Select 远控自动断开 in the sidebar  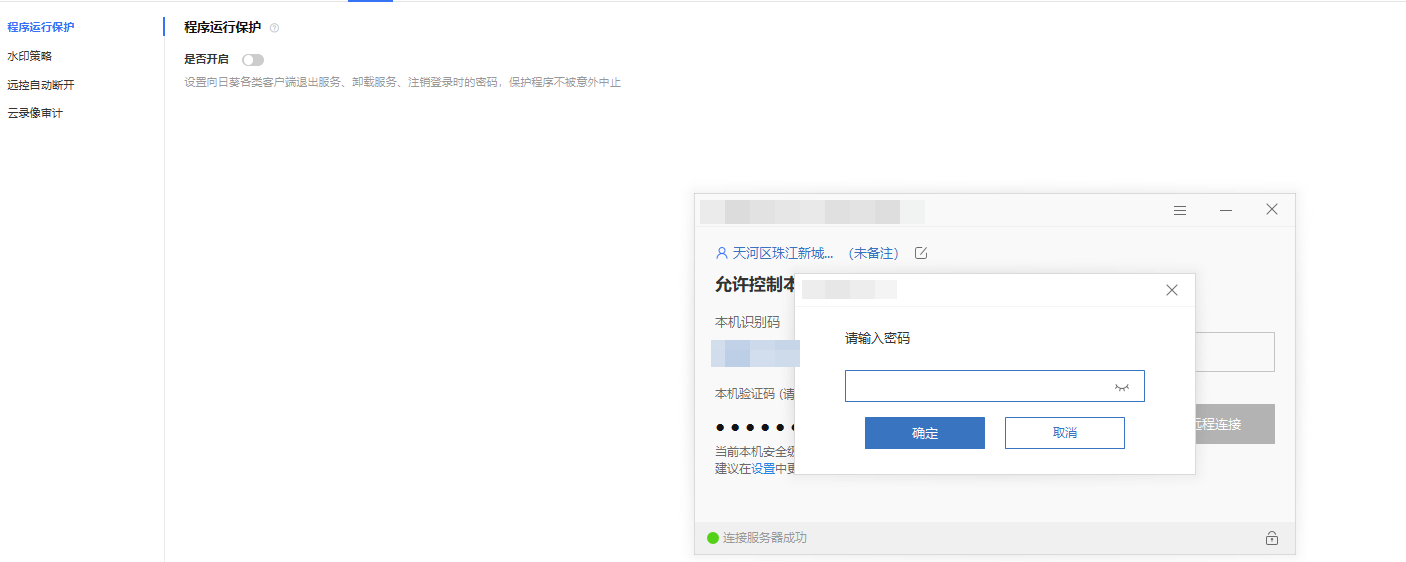41,85
